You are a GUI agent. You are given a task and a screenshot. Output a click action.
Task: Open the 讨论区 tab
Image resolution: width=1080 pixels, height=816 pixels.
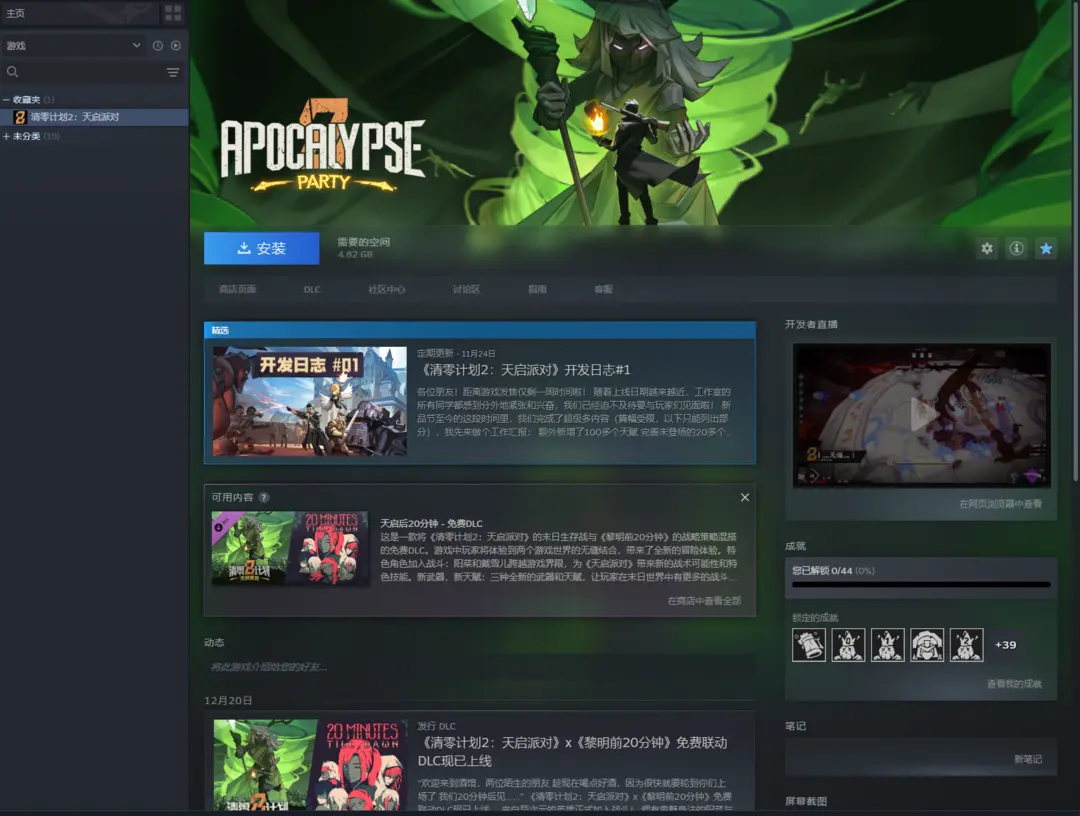click(x=466, y=289)
